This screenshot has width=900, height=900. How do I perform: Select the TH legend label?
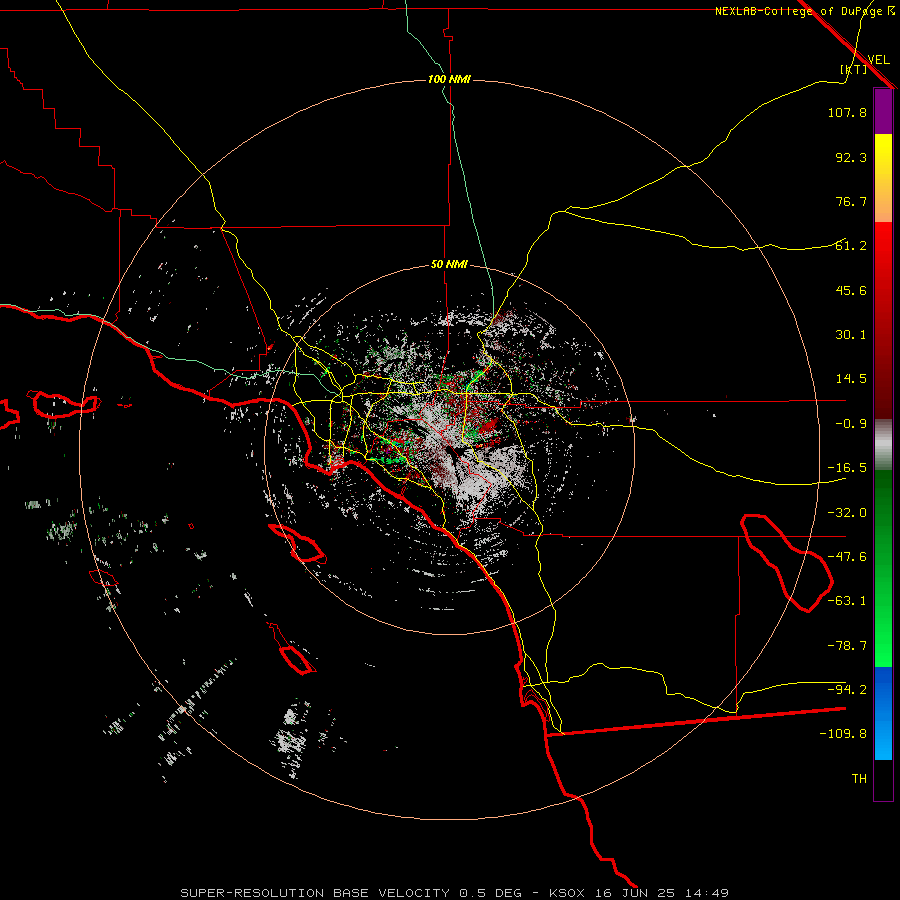pos(859,779)
